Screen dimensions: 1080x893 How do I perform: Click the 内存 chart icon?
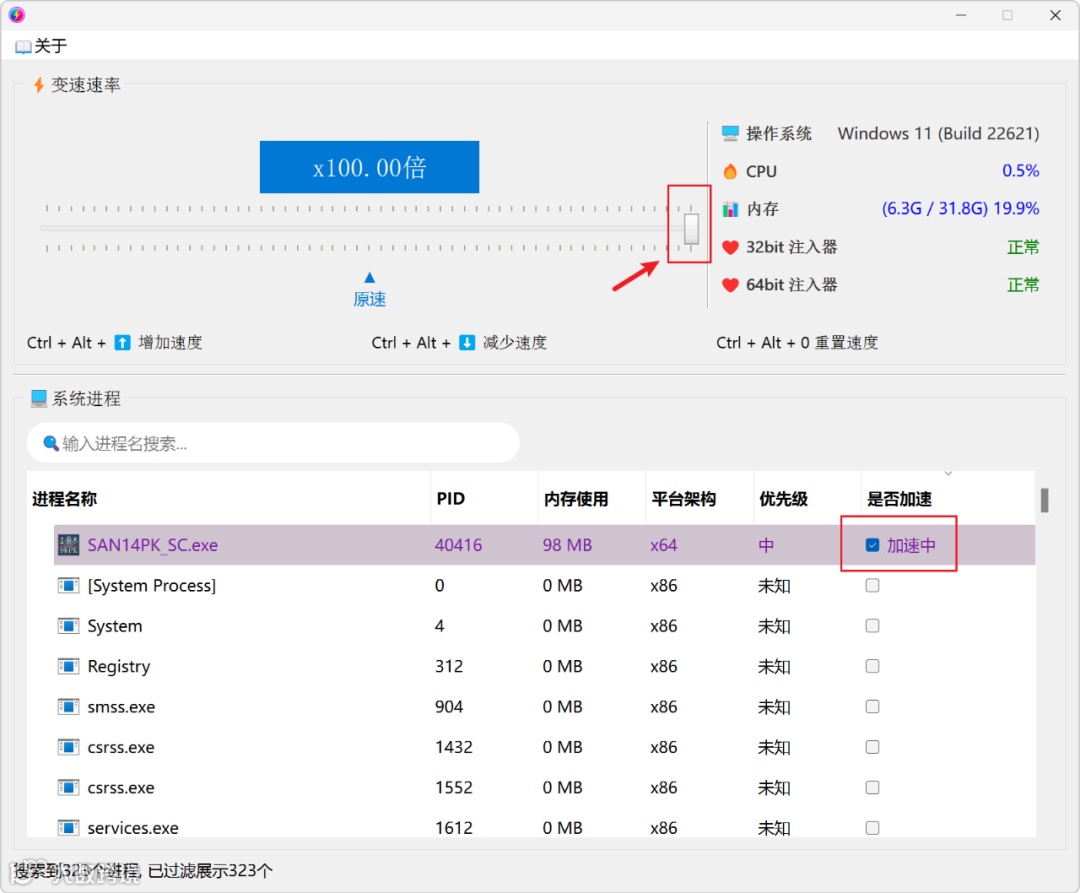pyautogui.click(x=730, y=209)
